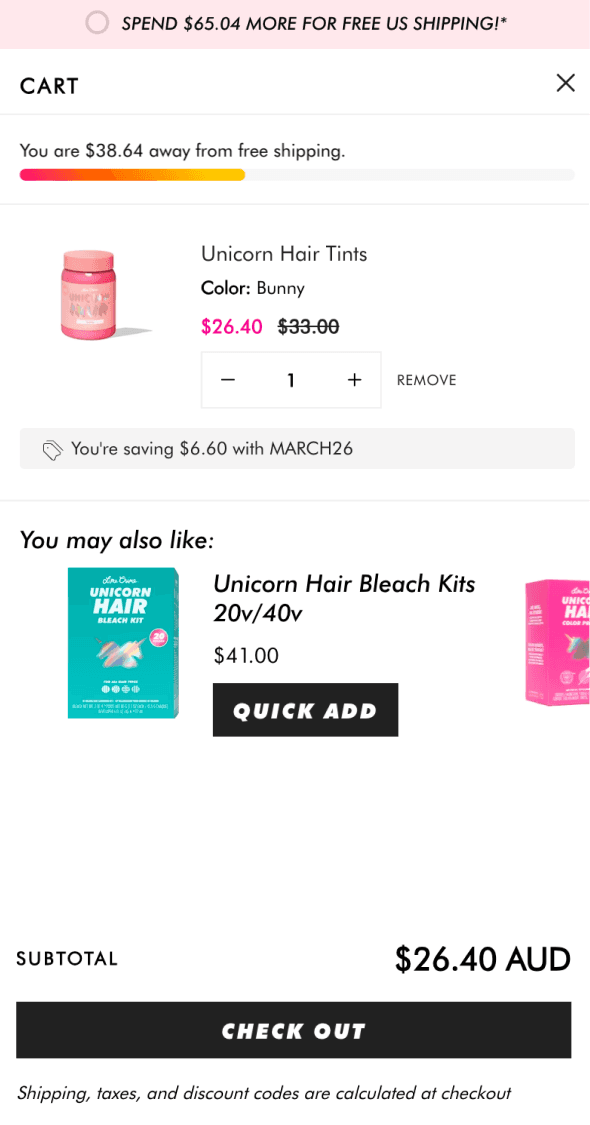
Task: Click the $26.40 AUD subtotal amount
Action: pos(482,958)
